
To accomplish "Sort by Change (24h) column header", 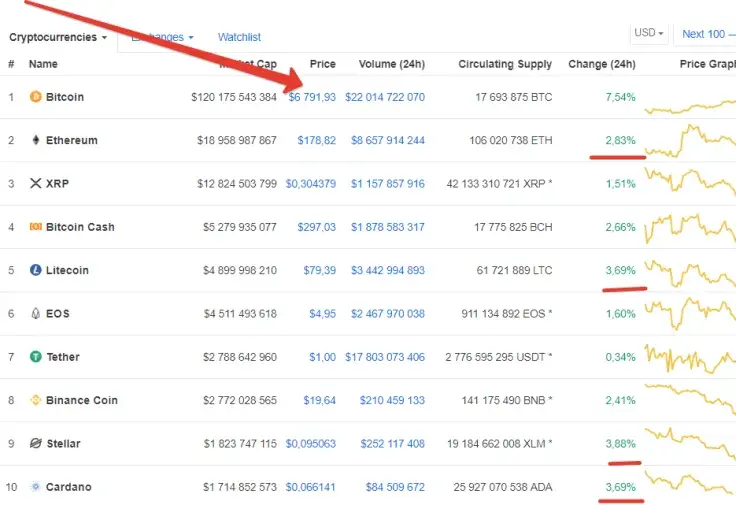I will coord(601,64).
